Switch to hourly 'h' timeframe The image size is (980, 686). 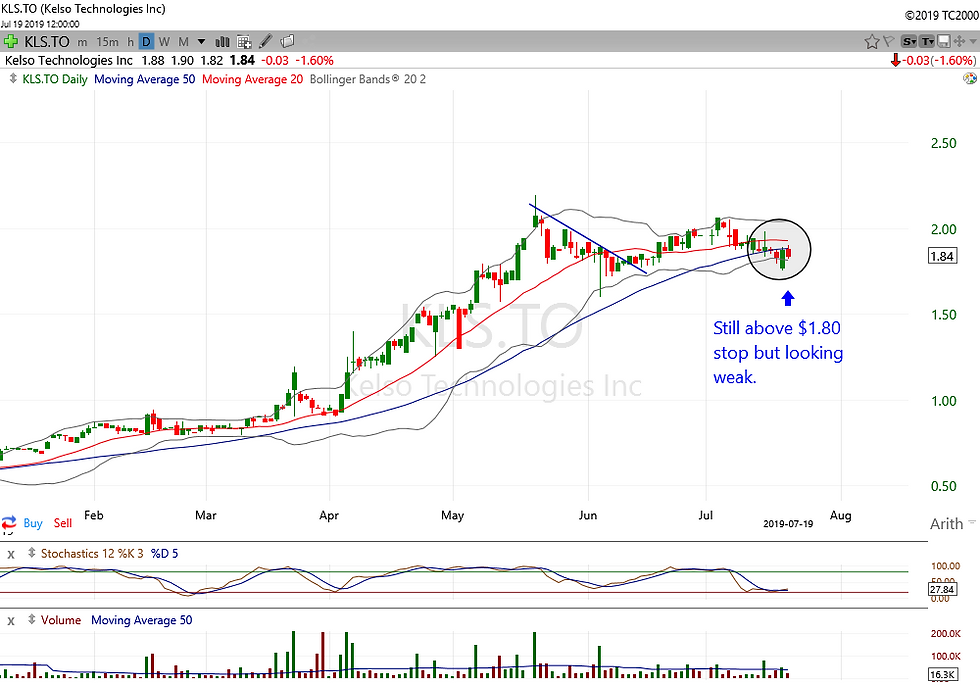130,42
